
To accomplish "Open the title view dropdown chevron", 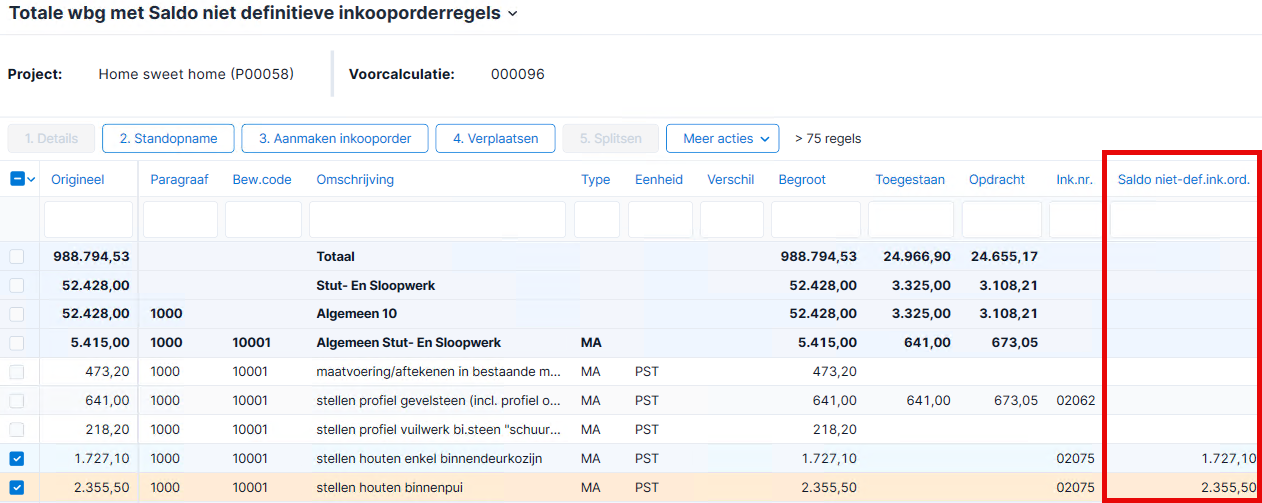I will point(513,14).
